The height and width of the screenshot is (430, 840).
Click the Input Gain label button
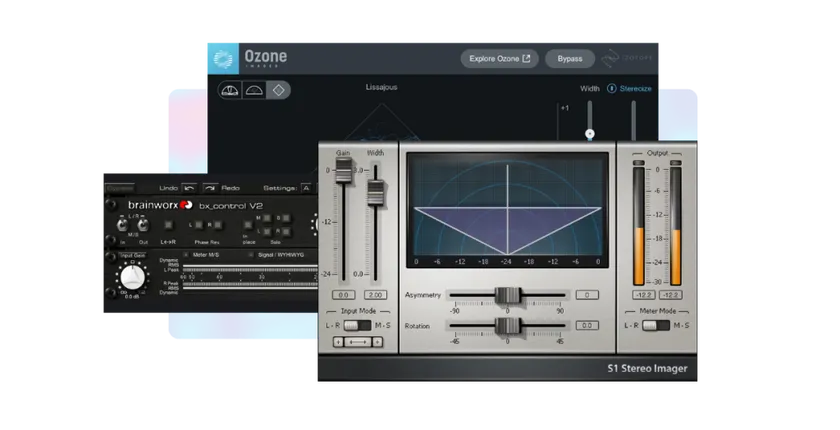132,255
